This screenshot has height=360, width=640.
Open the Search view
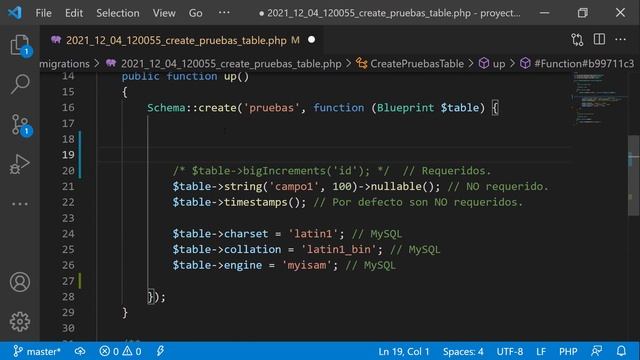click(20, 84)
